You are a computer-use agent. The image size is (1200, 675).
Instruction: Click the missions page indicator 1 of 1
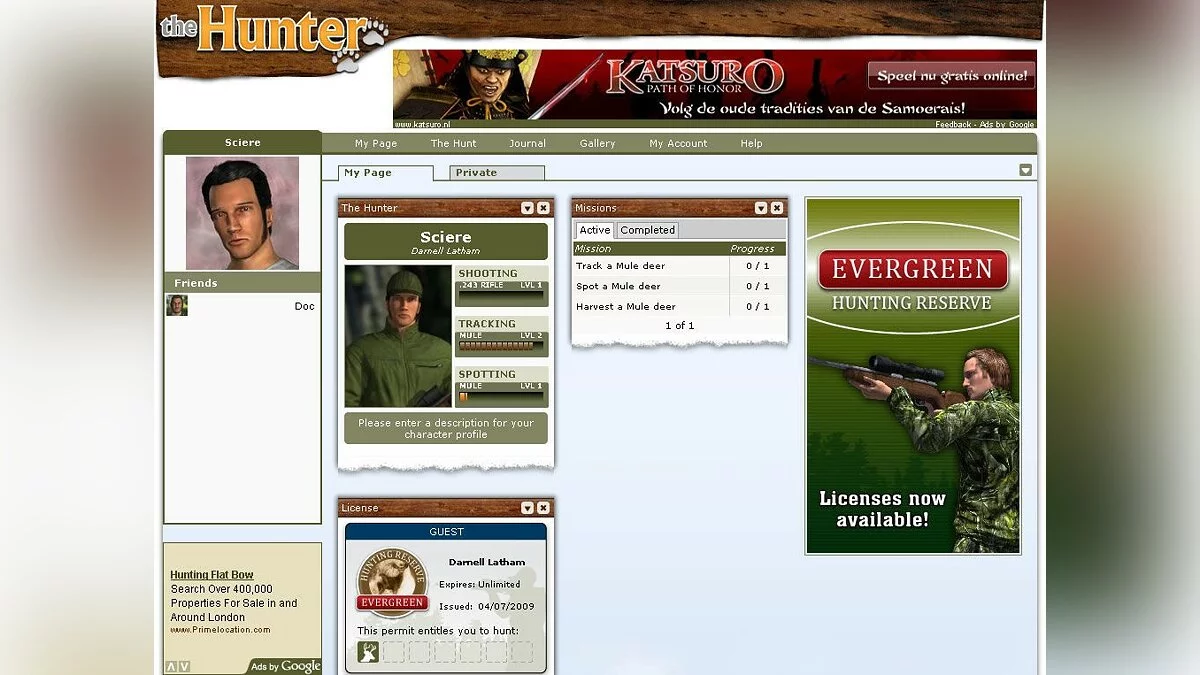coord(679,326)
